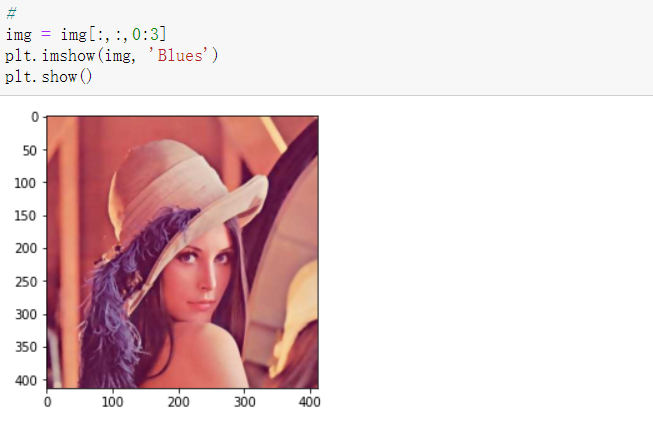Click the y-axis tick label 50
Screen dimensions: 653x423
pyautogui.click(x=30, y=150)
